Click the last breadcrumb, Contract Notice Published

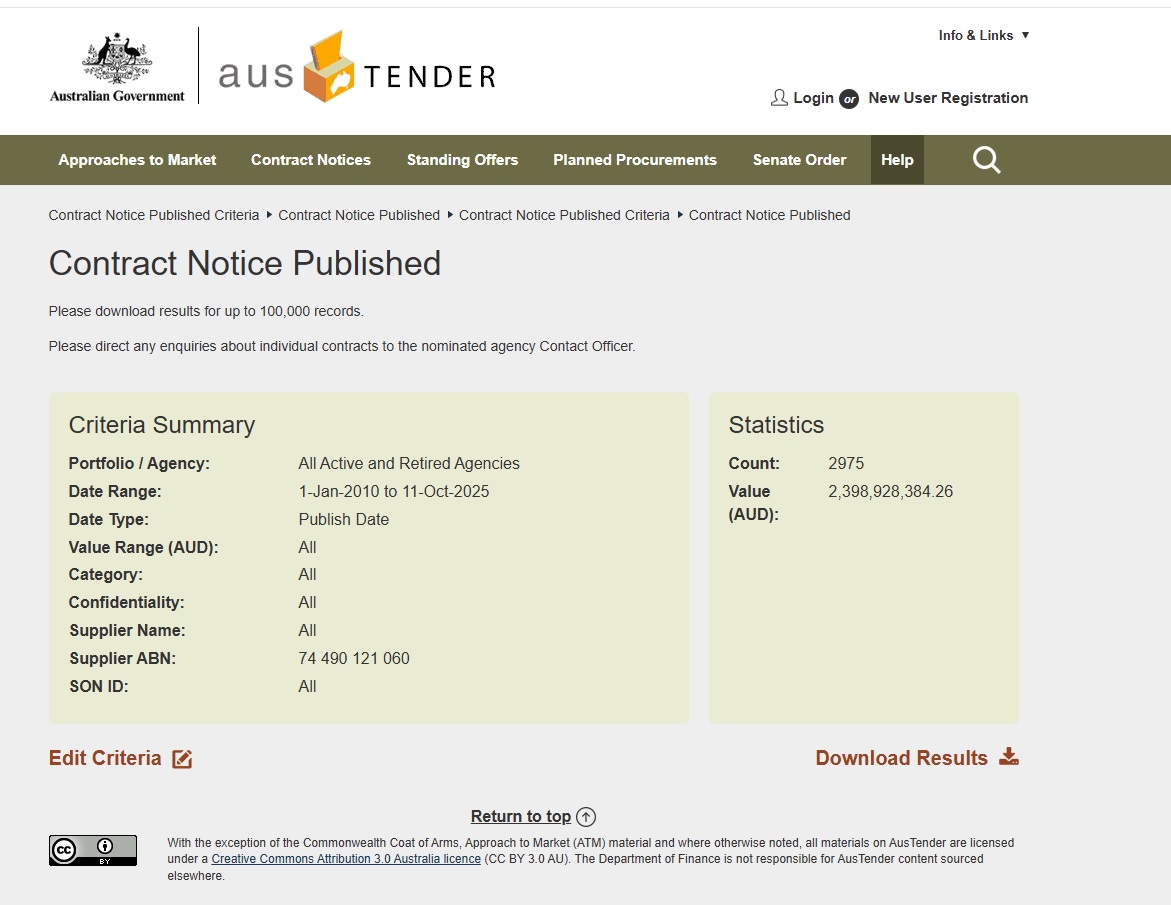[x=769, y=215]
